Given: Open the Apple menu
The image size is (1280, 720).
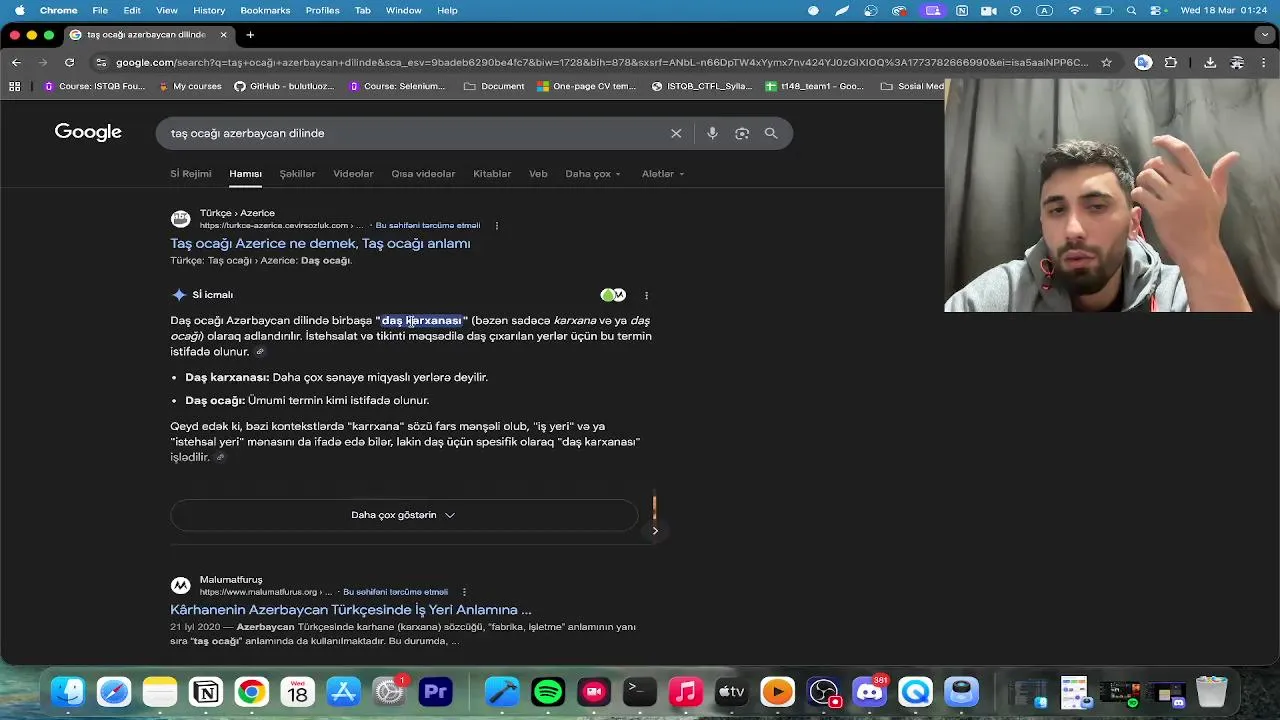Looking at the screenshot, I should click(18, 10).
